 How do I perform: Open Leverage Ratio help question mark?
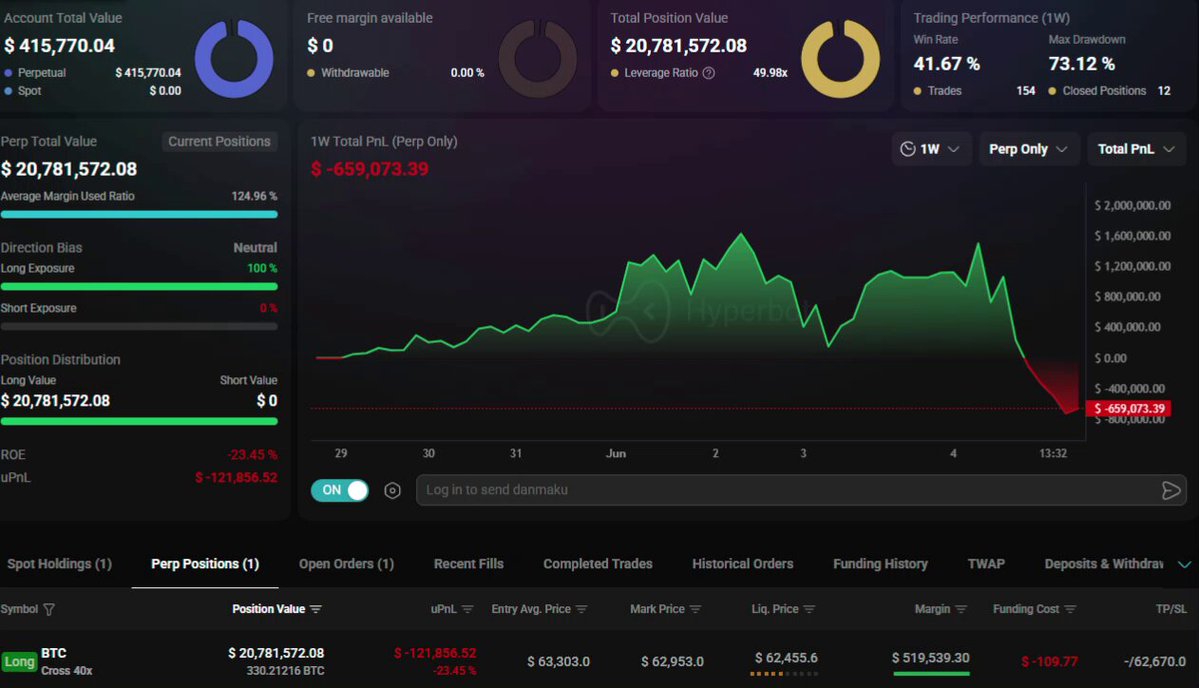[x=709, y=73]
